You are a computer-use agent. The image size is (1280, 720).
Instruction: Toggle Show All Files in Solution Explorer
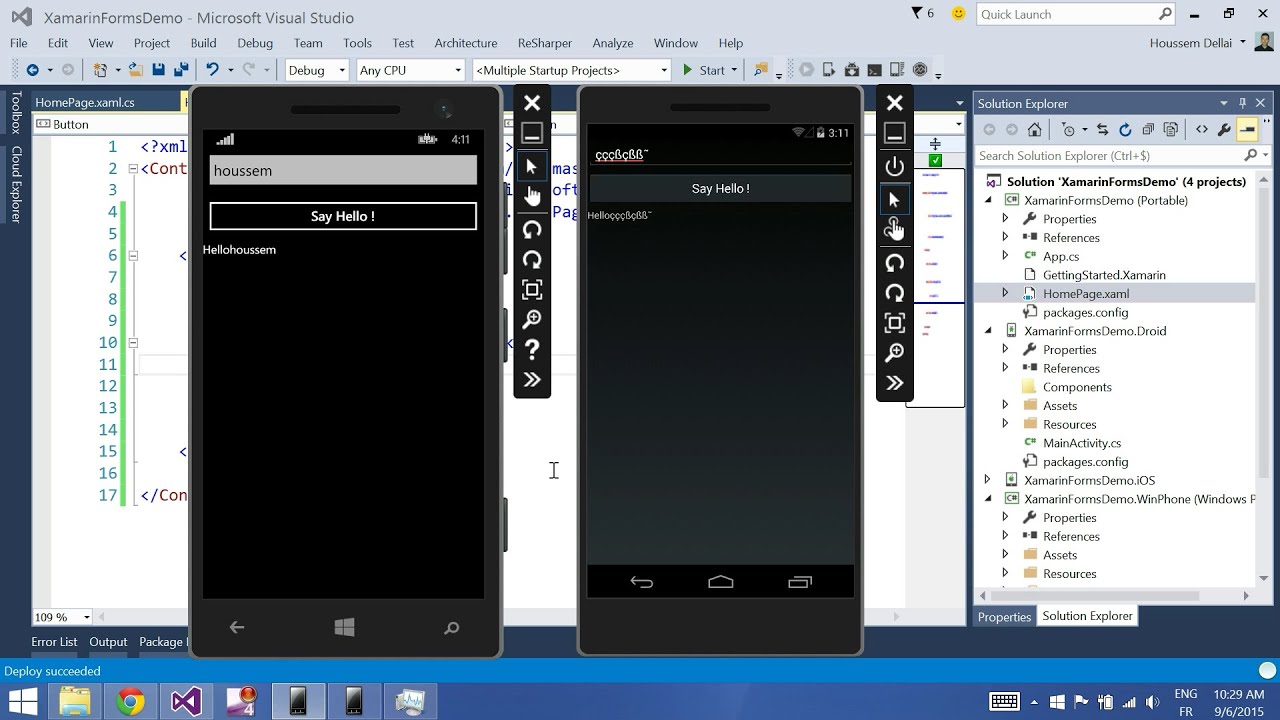click(1170, 130)
